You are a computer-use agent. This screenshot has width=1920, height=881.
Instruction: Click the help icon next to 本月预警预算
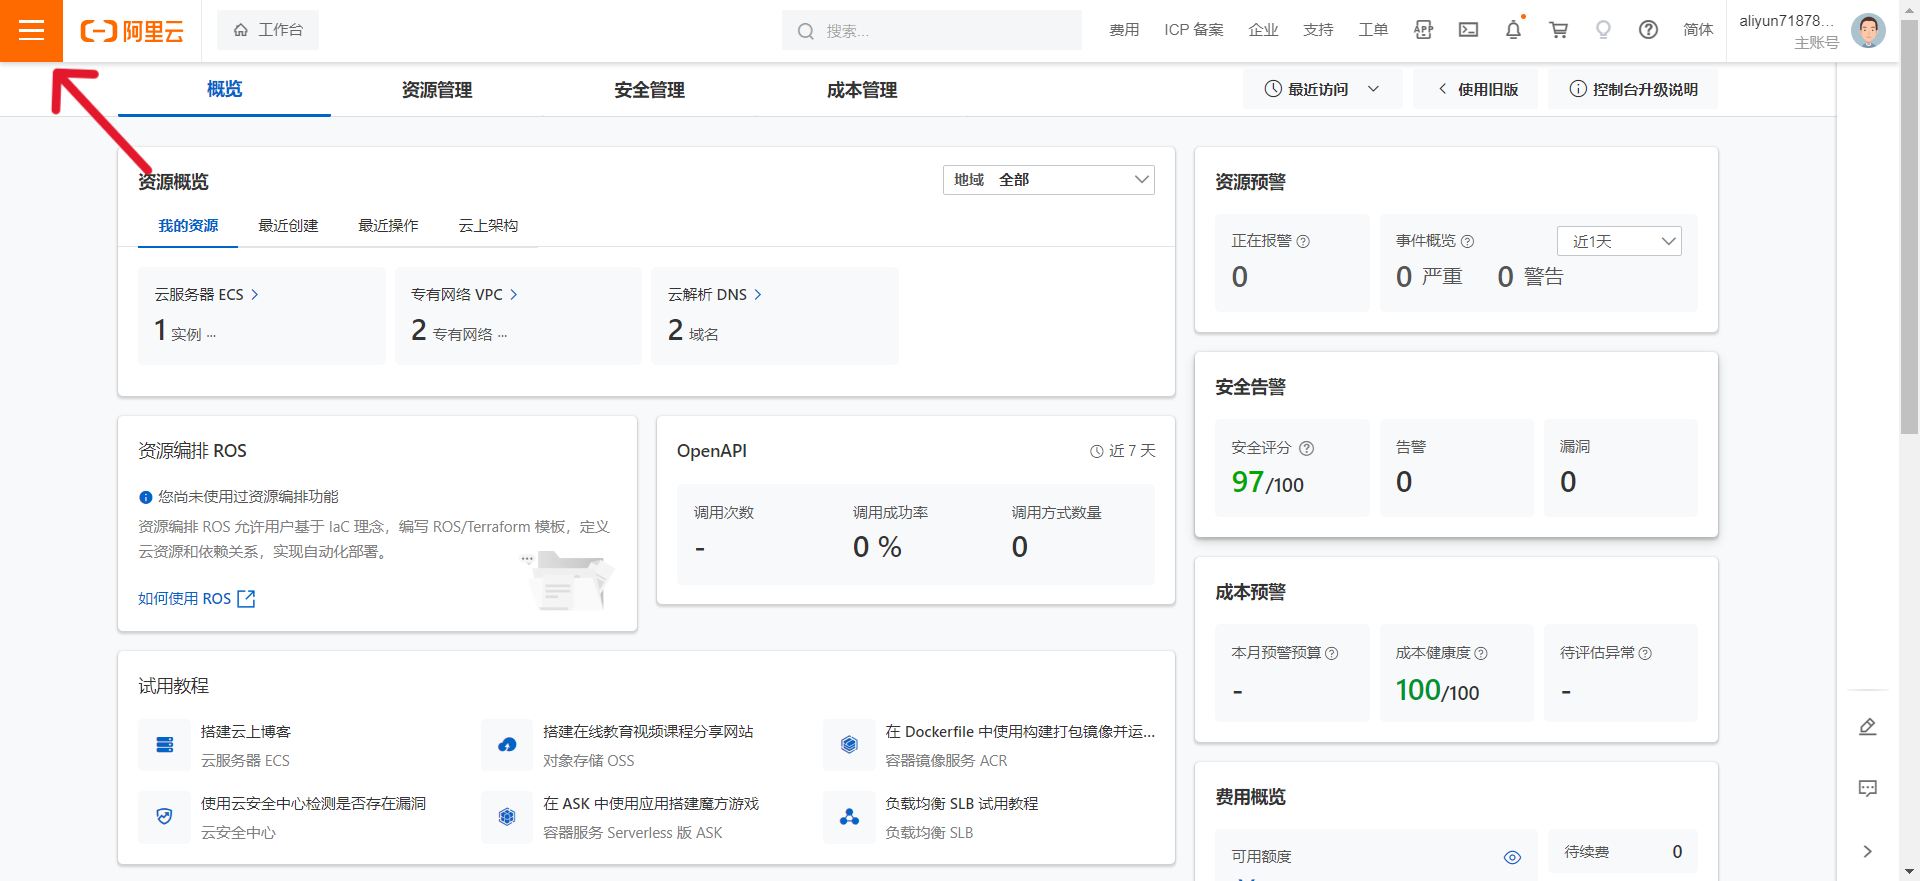(x=1332, y=653)
